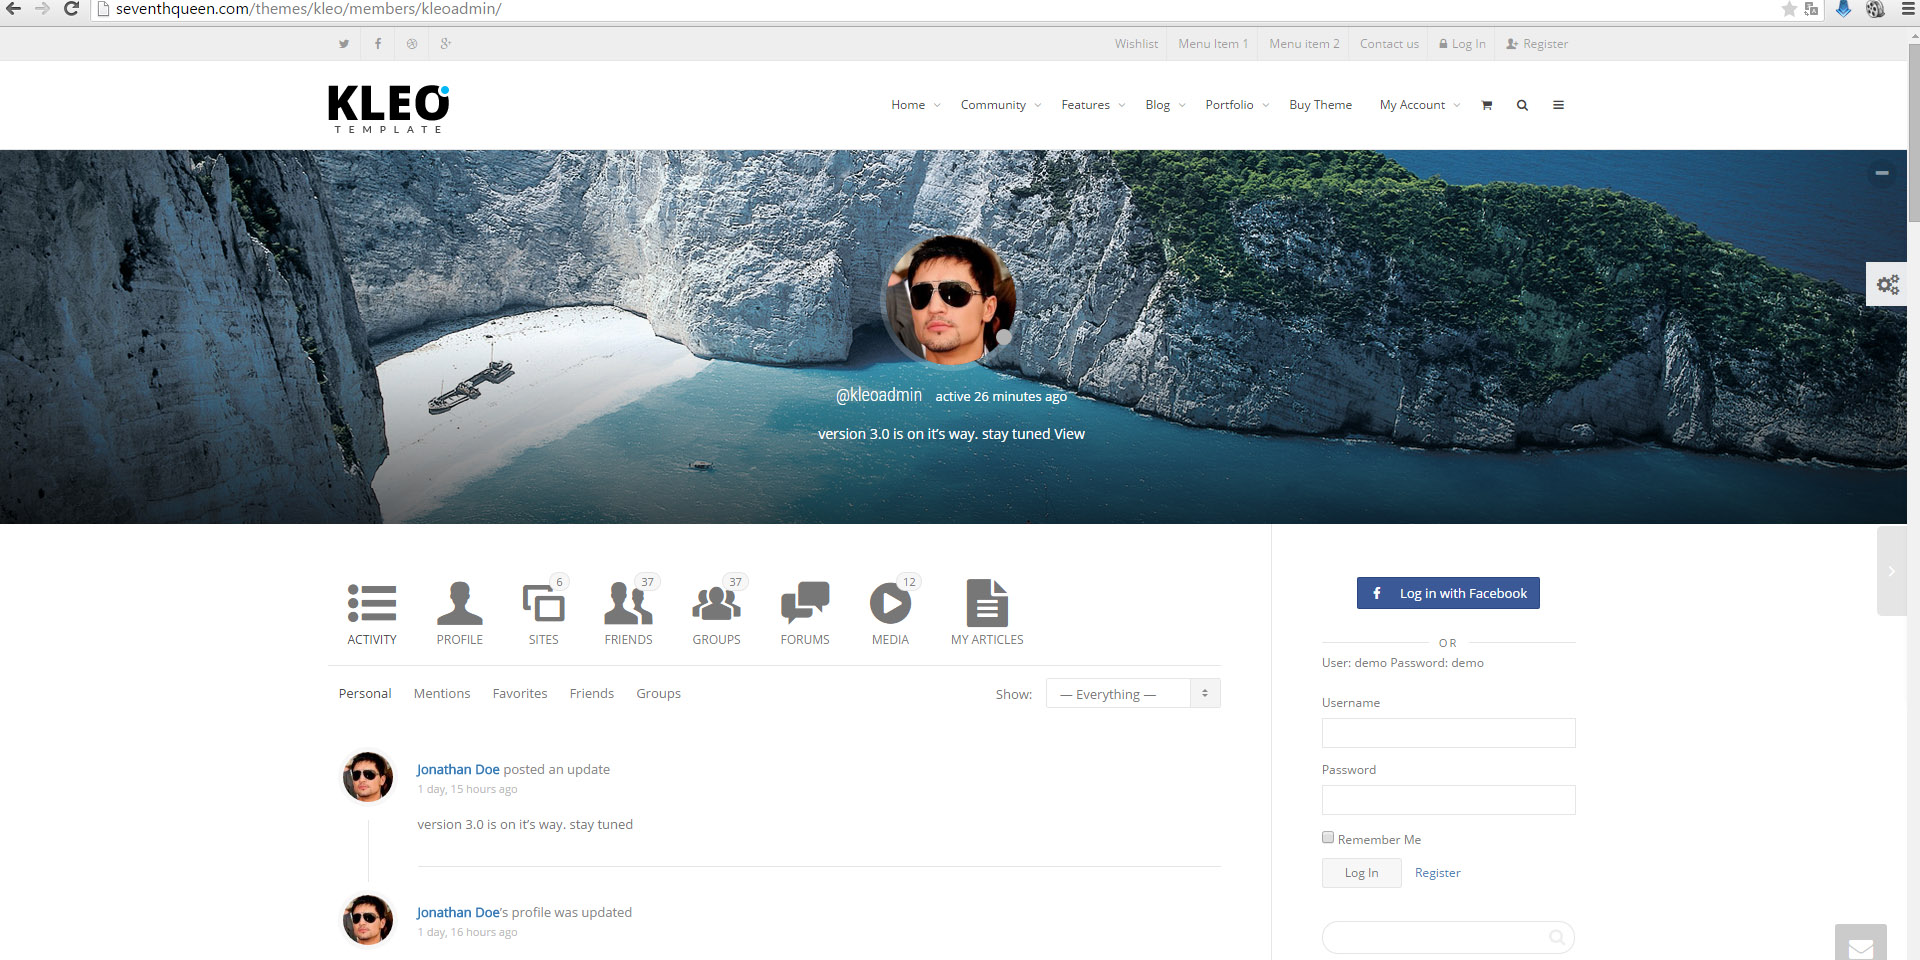The height and width of the screenshot is (960, 1920).
Task: Select the Favorites activity tab
Action: [x=520, y=693]
